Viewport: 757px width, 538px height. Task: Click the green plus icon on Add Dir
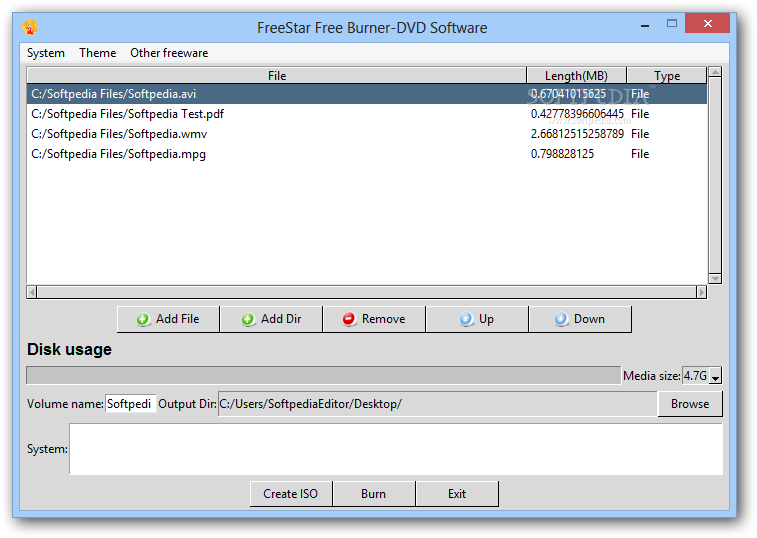tap(248, 319)
